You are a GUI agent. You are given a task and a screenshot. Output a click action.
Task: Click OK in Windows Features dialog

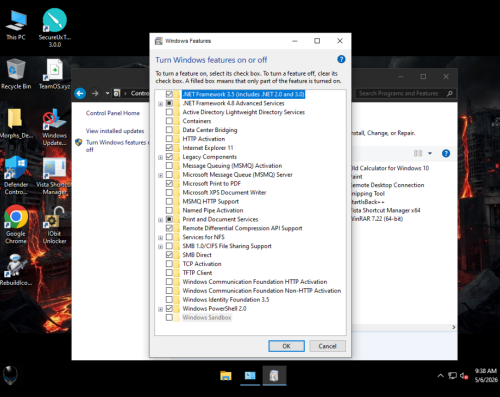[x=286, y=346]
